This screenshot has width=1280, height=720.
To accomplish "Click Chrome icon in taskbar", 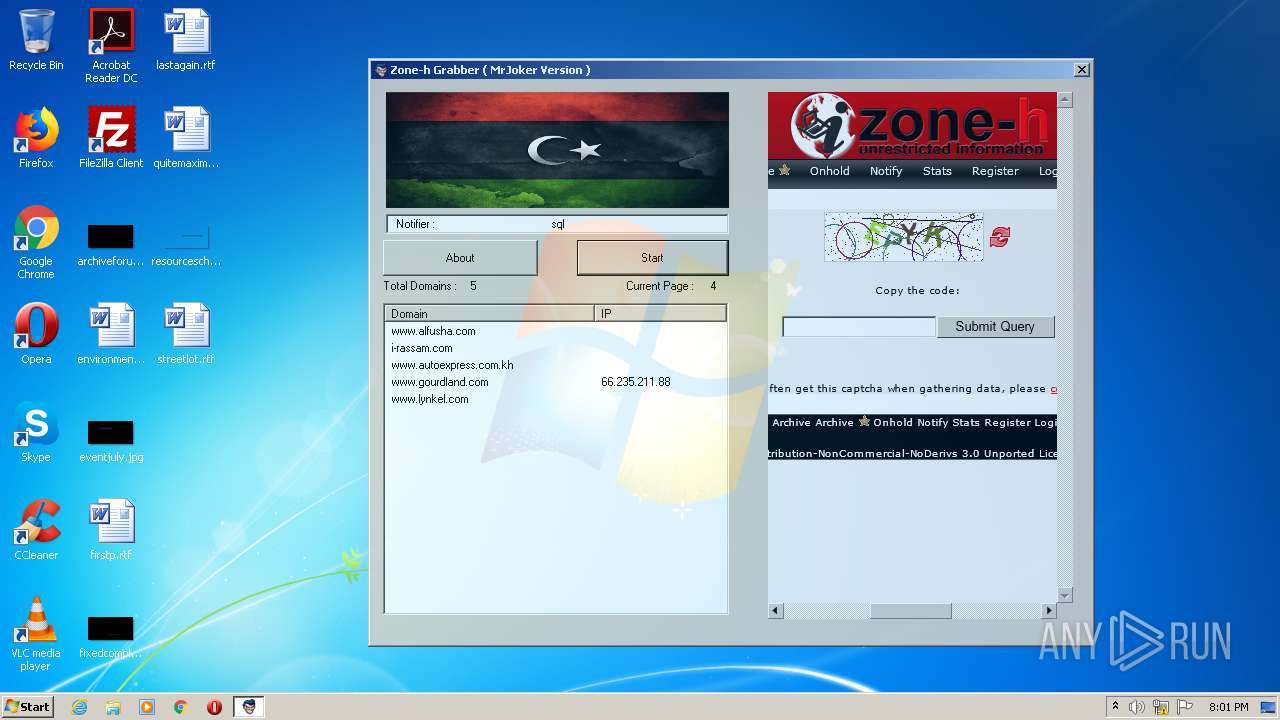I will 180,707.
